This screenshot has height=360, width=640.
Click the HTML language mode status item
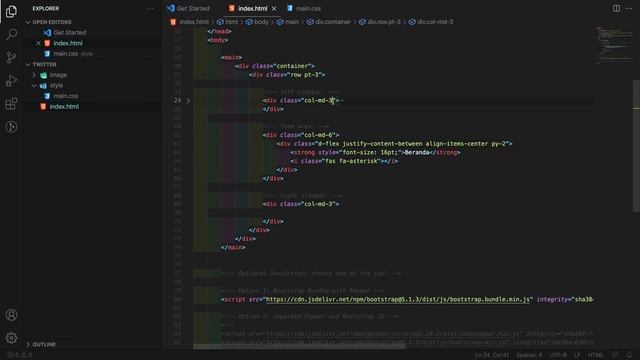596,355
